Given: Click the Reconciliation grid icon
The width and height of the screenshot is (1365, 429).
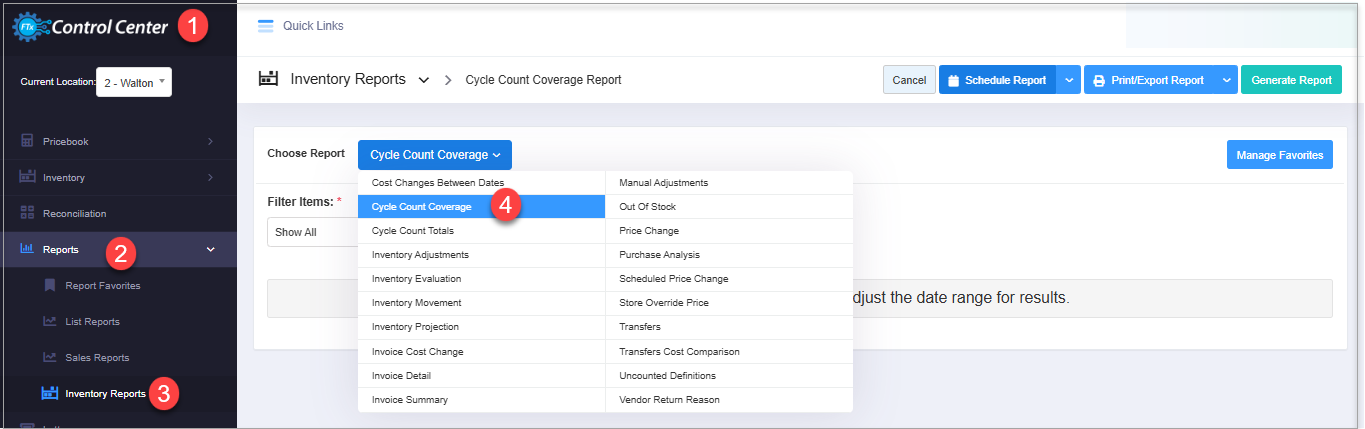Looking at the screenshot, I should (27, 214).
